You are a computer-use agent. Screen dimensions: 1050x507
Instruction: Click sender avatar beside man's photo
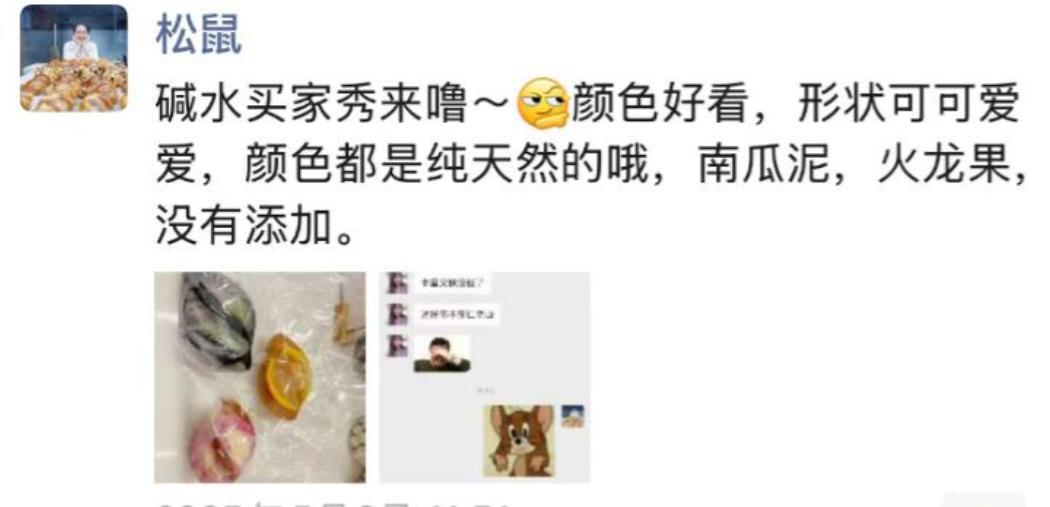tap(398, 346)
